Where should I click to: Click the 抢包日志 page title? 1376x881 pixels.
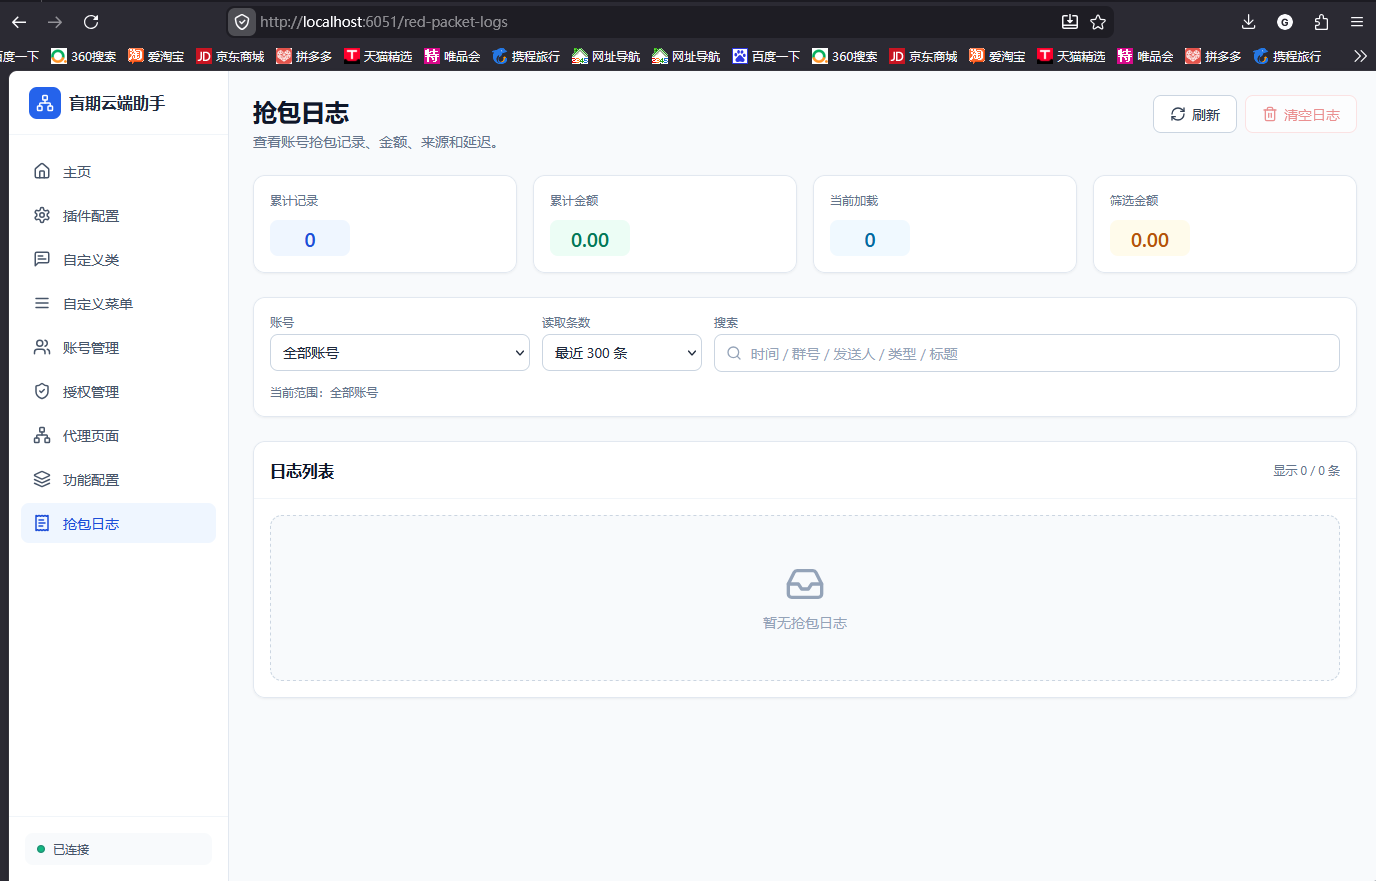click(x=301, y=113)
